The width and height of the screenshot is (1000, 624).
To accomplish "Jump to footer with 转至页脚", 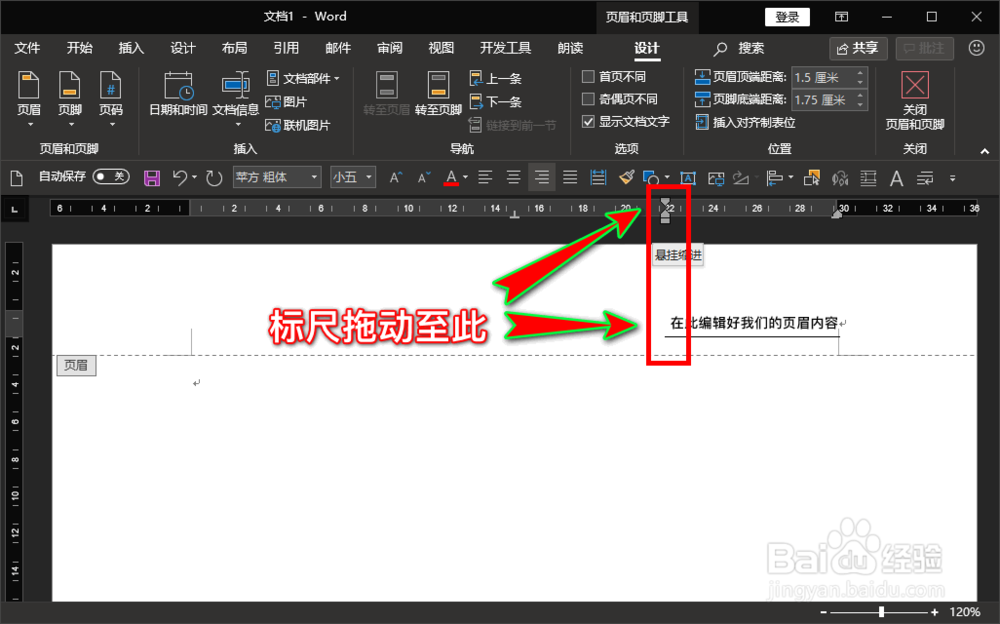I will pos(437,95).
